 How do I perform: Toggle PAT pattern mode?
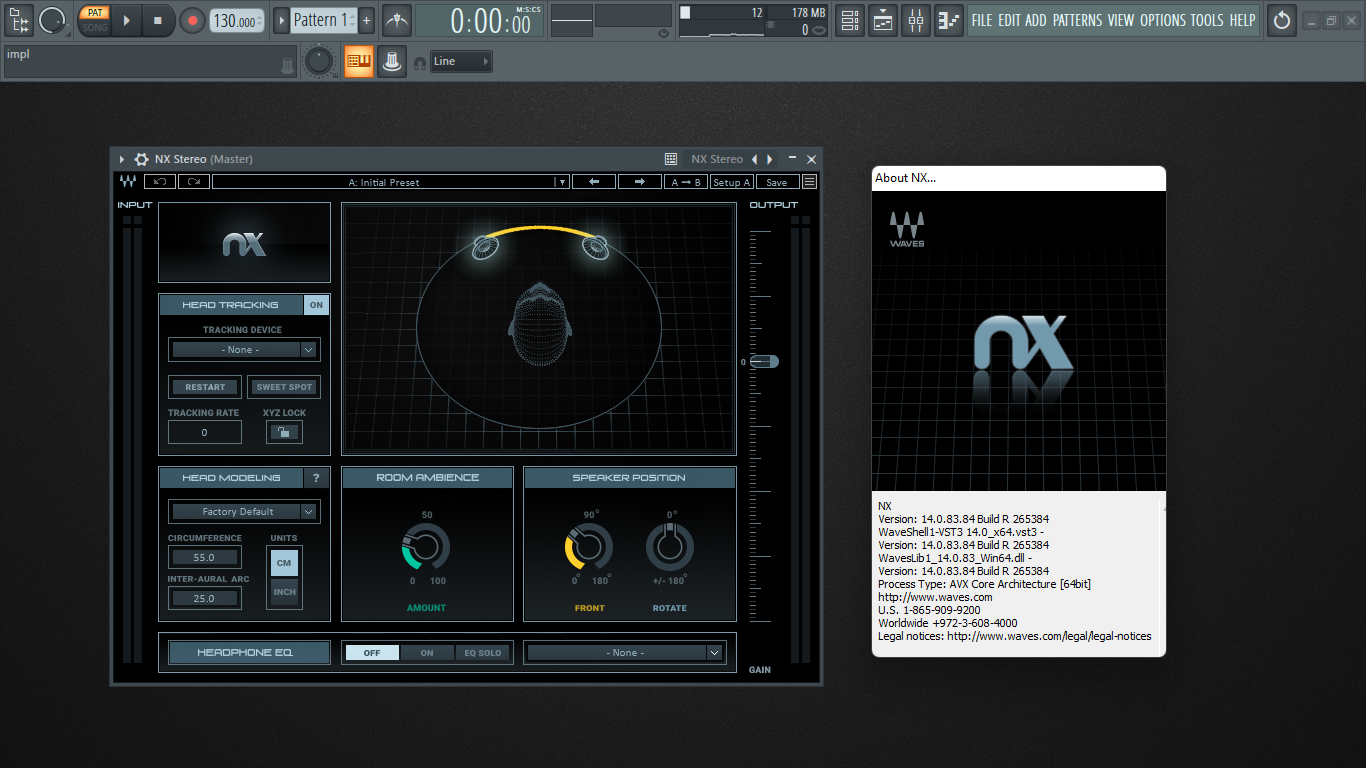(94, 13)
